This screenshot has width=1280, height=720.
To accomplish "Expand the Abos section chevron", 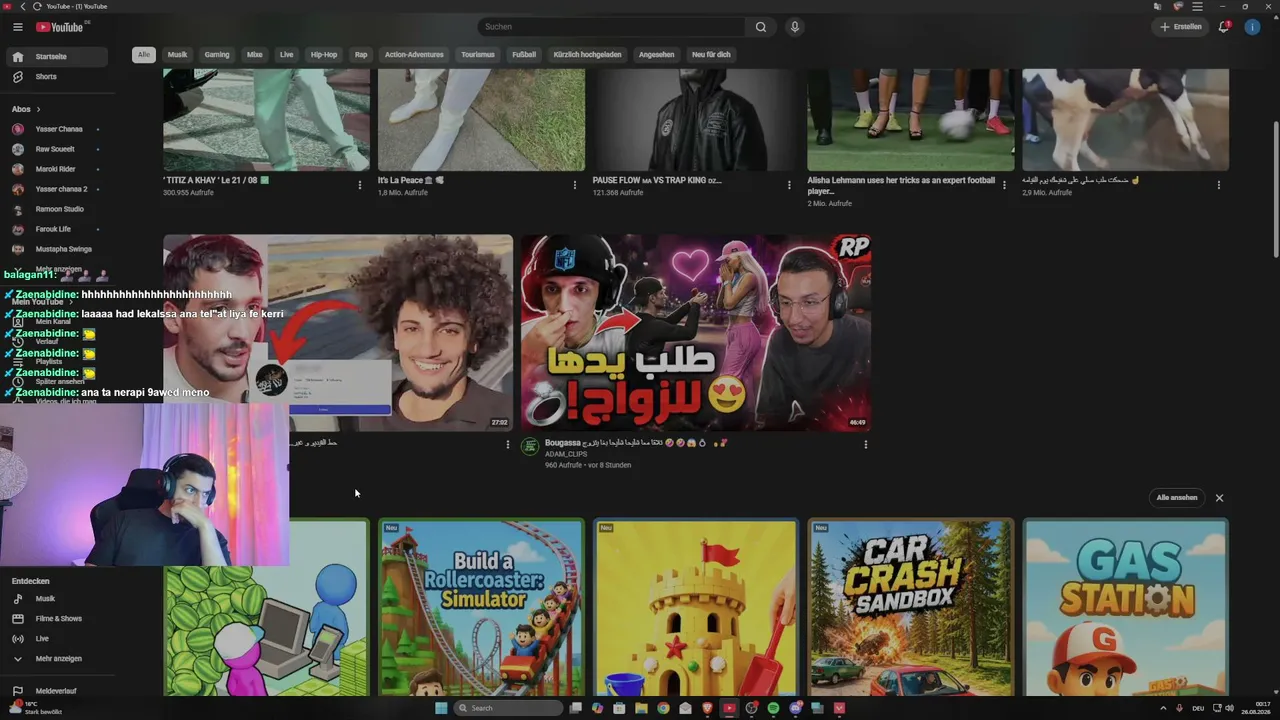I will coord(38,109).
